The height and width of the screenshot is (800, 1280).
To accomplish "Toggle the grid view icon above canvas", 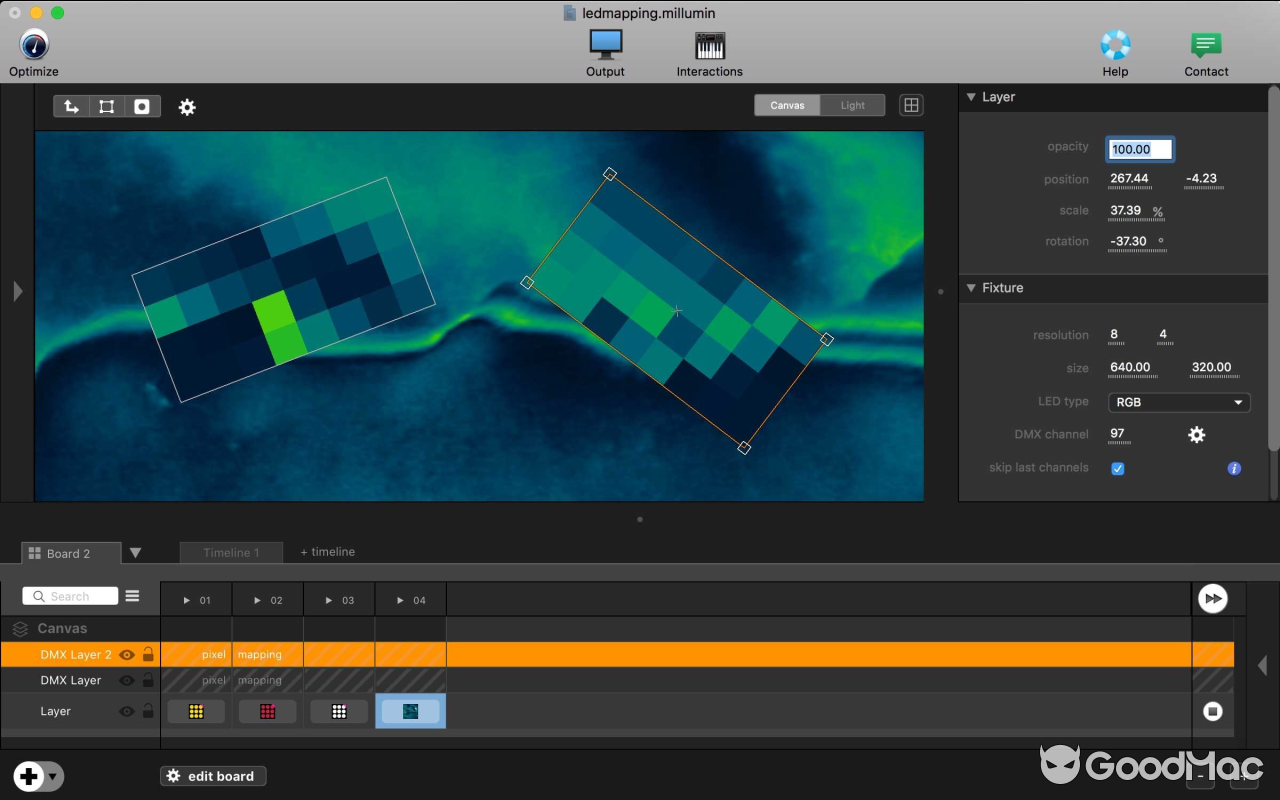I will click(911, 105).
